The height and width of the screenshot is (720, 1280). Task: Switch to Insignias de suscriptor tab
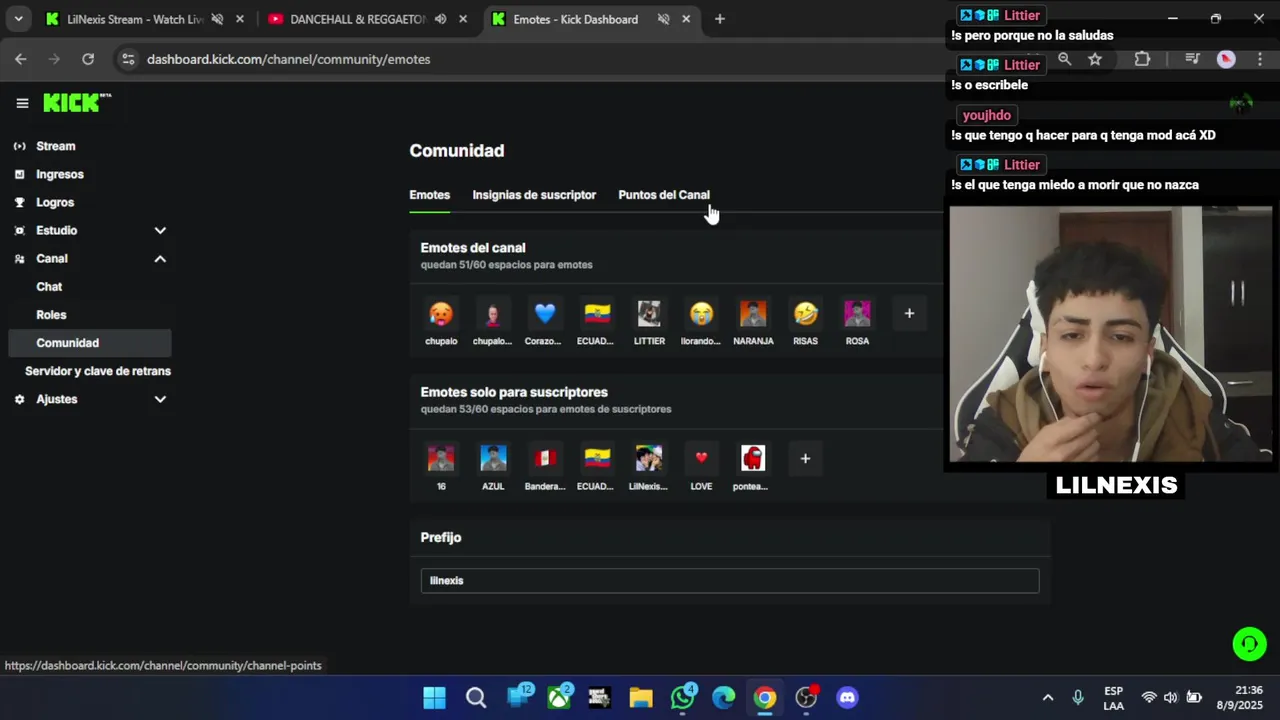(x=534, y=195)
